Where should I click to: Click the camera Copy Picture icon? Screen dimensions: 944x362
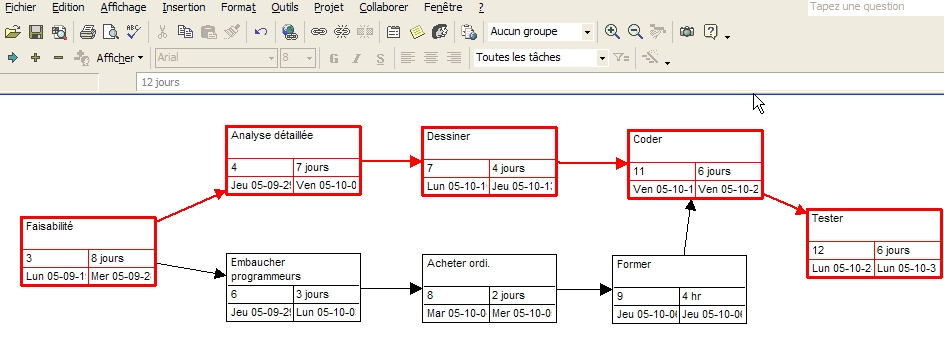[687, 32]
